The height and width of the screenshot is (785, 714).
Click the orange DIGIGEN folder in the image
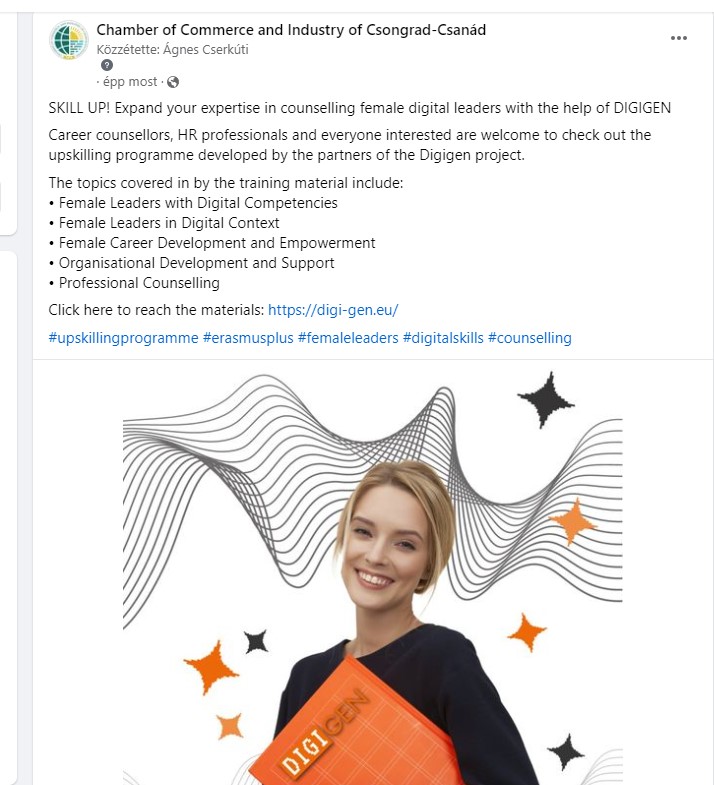pyautogui.click(x=355, y=726)
